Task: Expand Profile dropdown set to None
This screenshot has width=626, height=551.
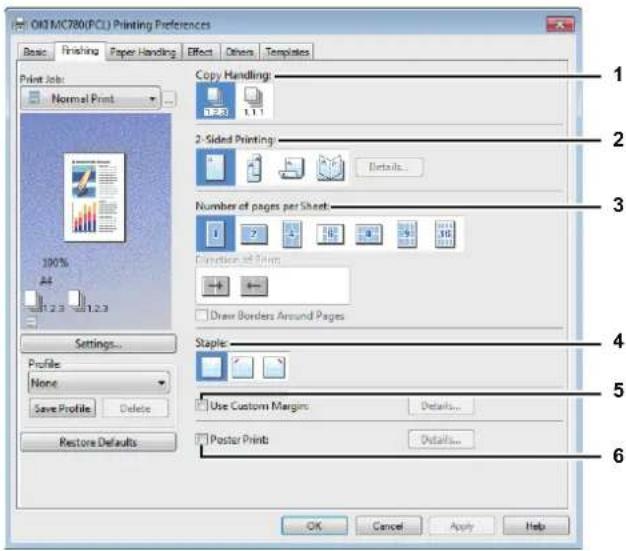Action: (x=99, y=383)
